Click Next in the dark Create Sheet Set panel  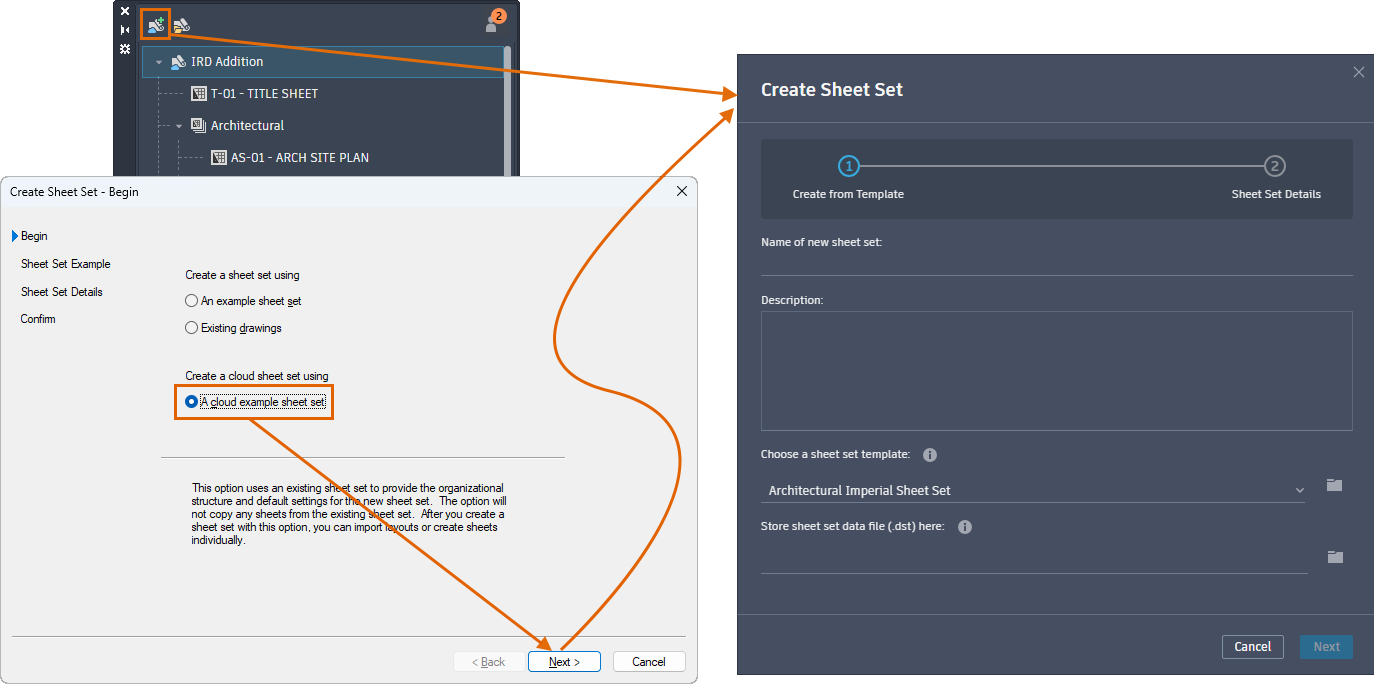(1326, 647)
